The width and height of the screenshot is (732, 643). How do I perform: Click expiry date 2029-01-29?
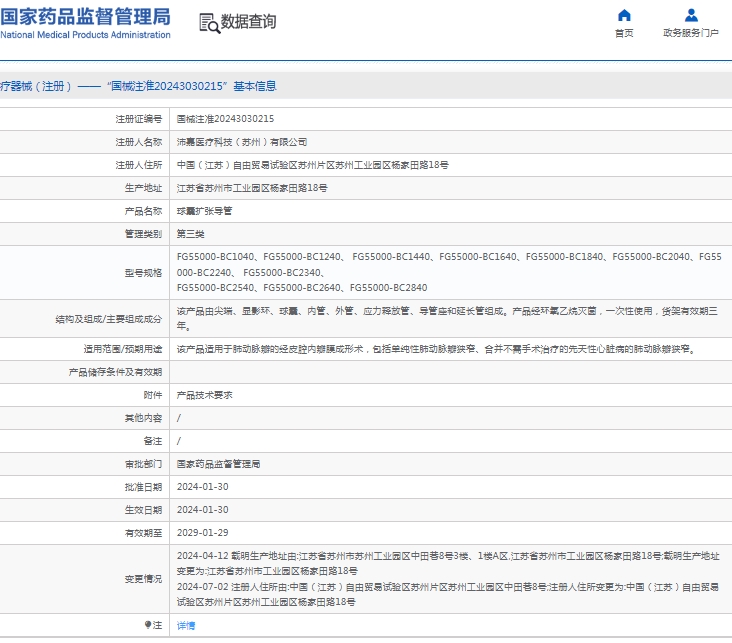tap(203, 532)
